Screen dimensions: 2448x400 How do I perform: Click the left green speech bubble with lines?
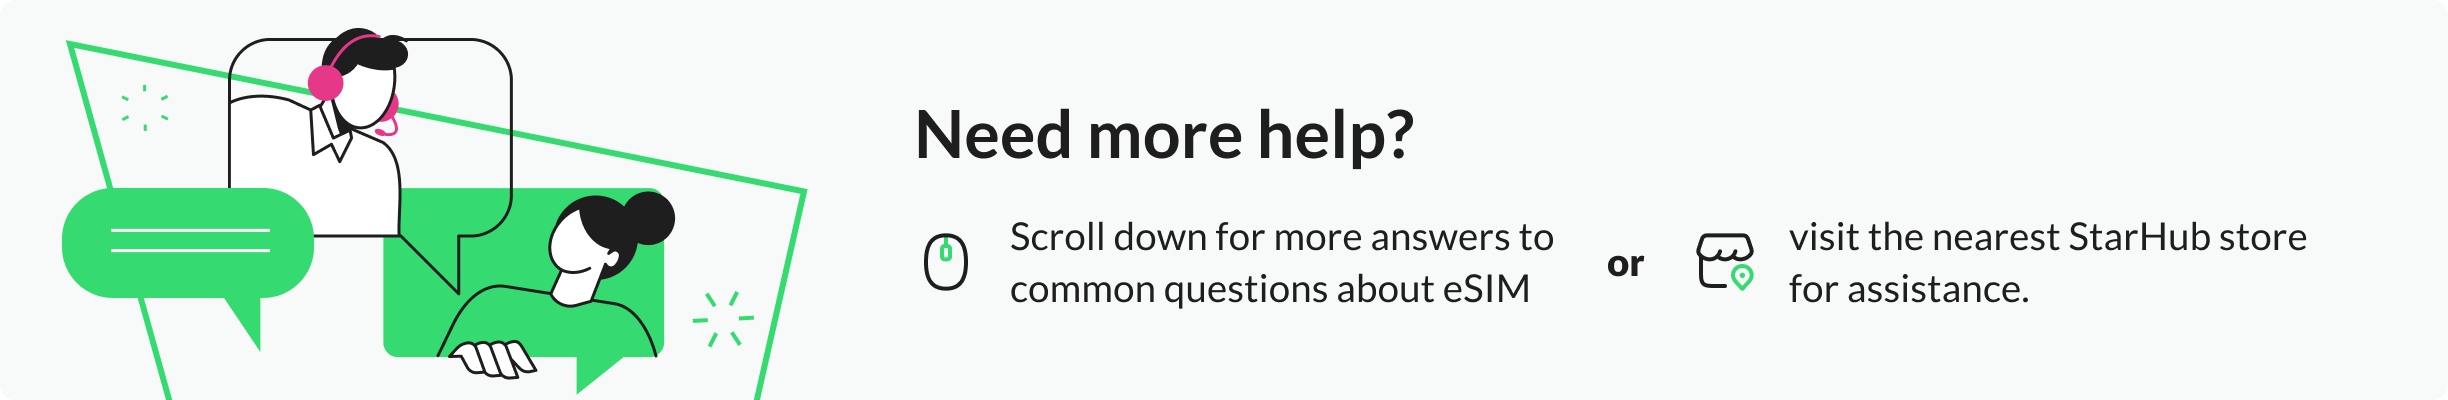tap(188, 242)
